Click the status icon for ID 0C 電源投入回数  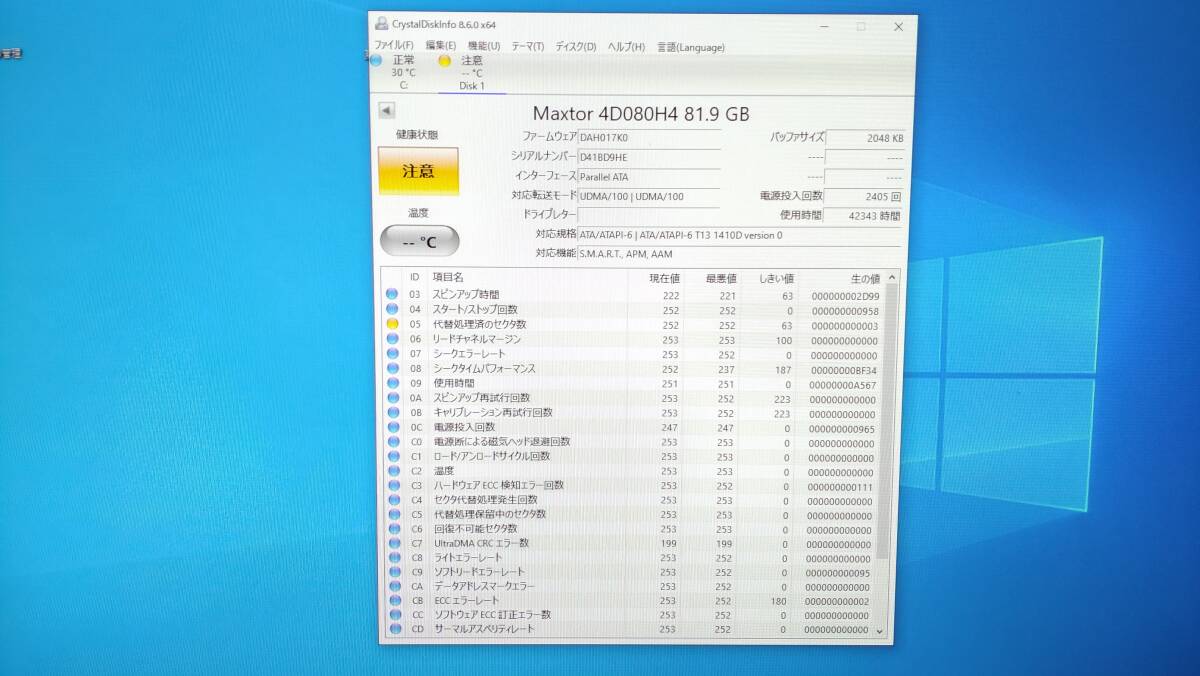tap(392, 427)
